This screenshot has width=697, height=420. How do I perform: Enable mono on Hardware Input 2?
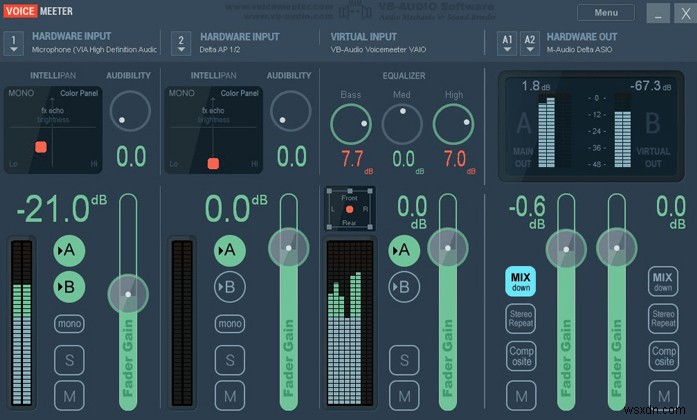click(230, 324)
